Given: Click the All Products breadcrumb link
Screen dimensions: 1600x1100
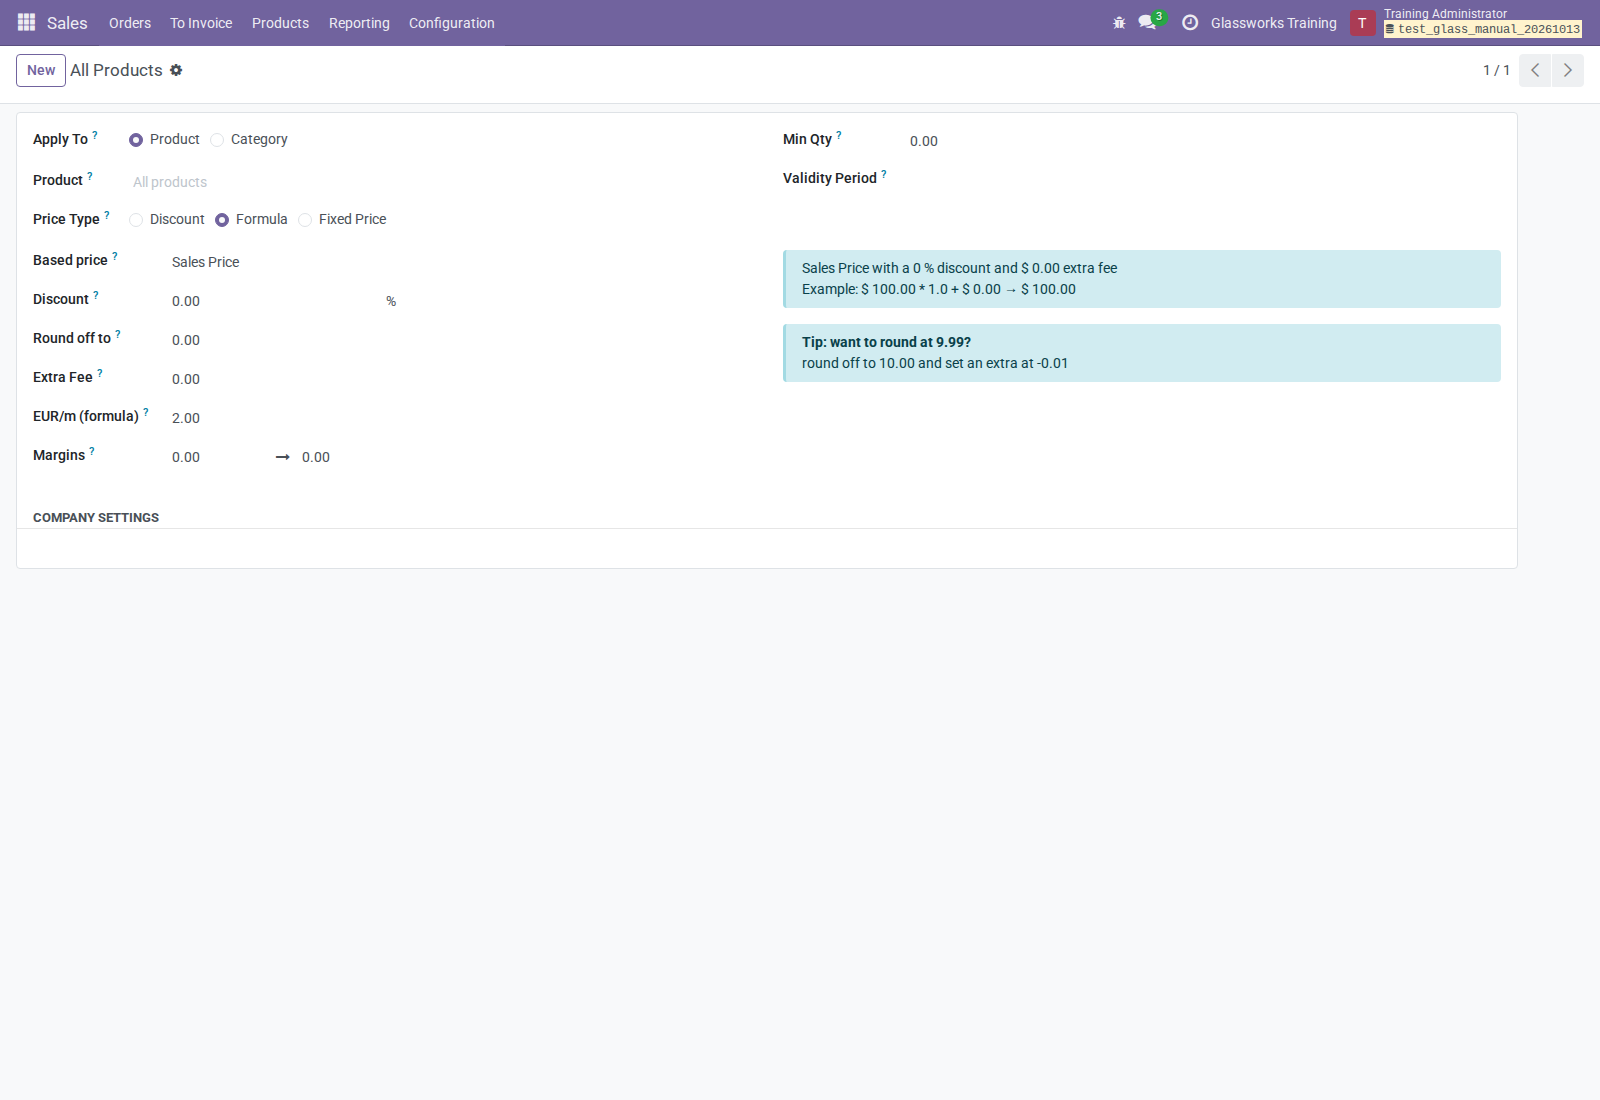Looking at the screenshot, I should tap(116, 70).
